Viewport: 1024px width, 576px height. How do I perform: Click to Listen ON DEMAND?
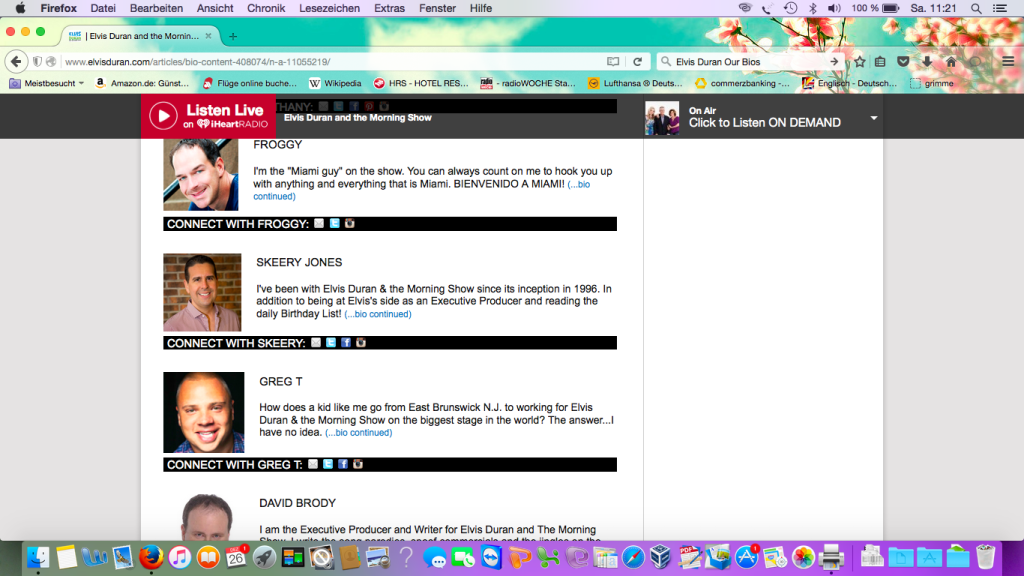click(764, 123)
